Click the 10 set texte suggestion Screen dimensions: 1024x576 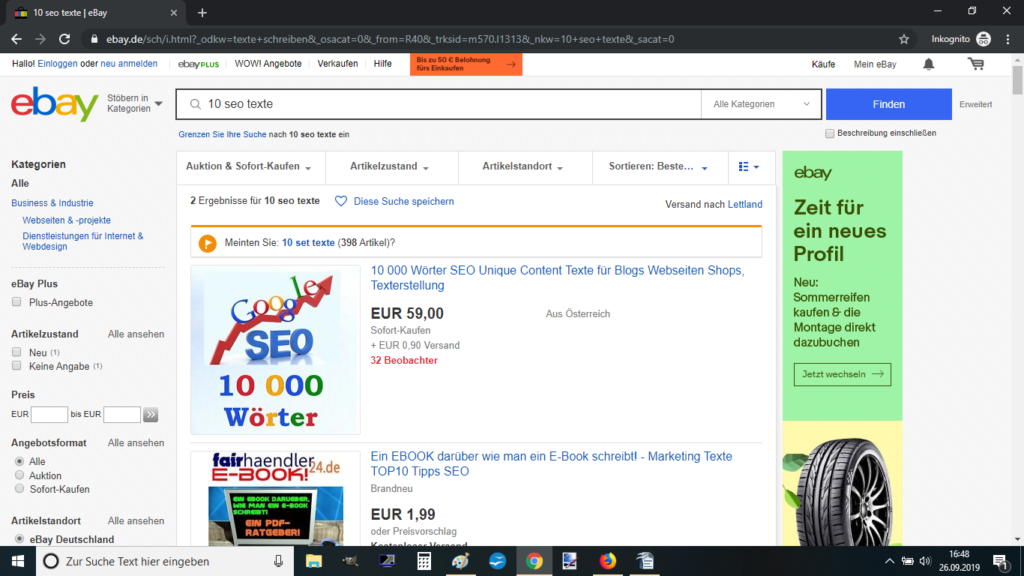(x=308, y=242)
